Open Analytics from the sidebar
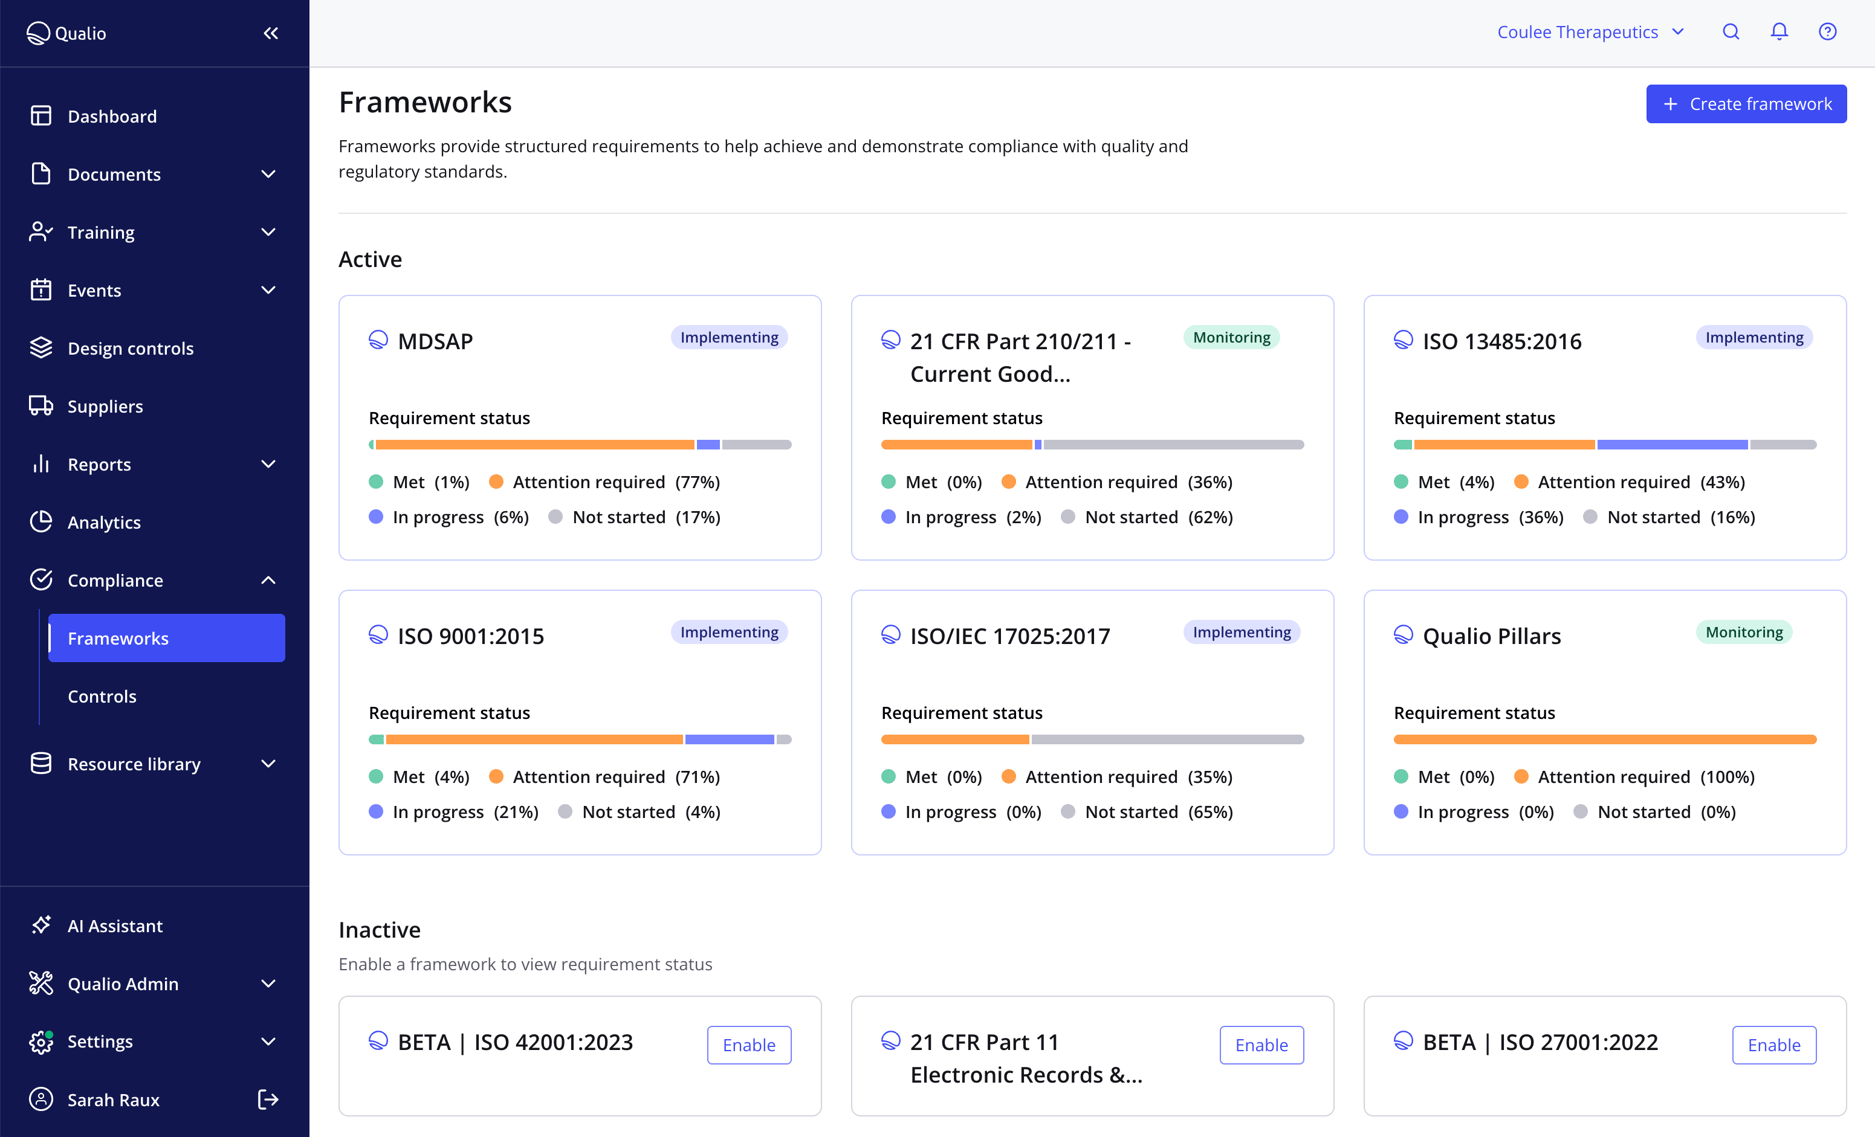This screenshot has width=1875, height=1137. pyautogui.click(x=103, y=521)
